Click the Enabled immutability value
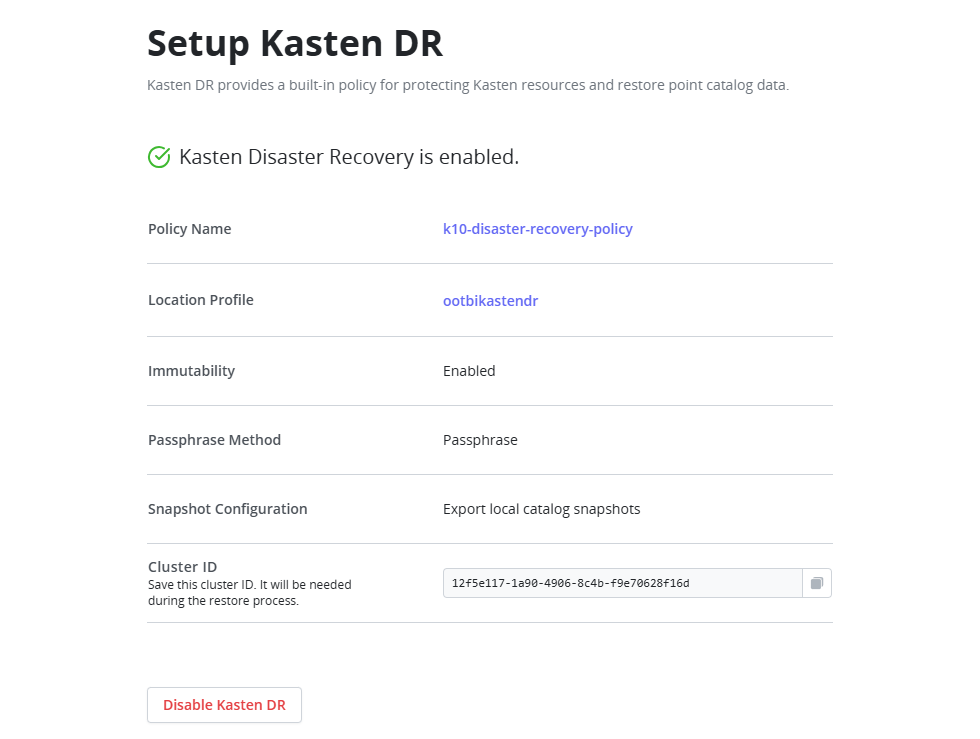This screenshot has width=980, height=739. [x=469, y=370]
